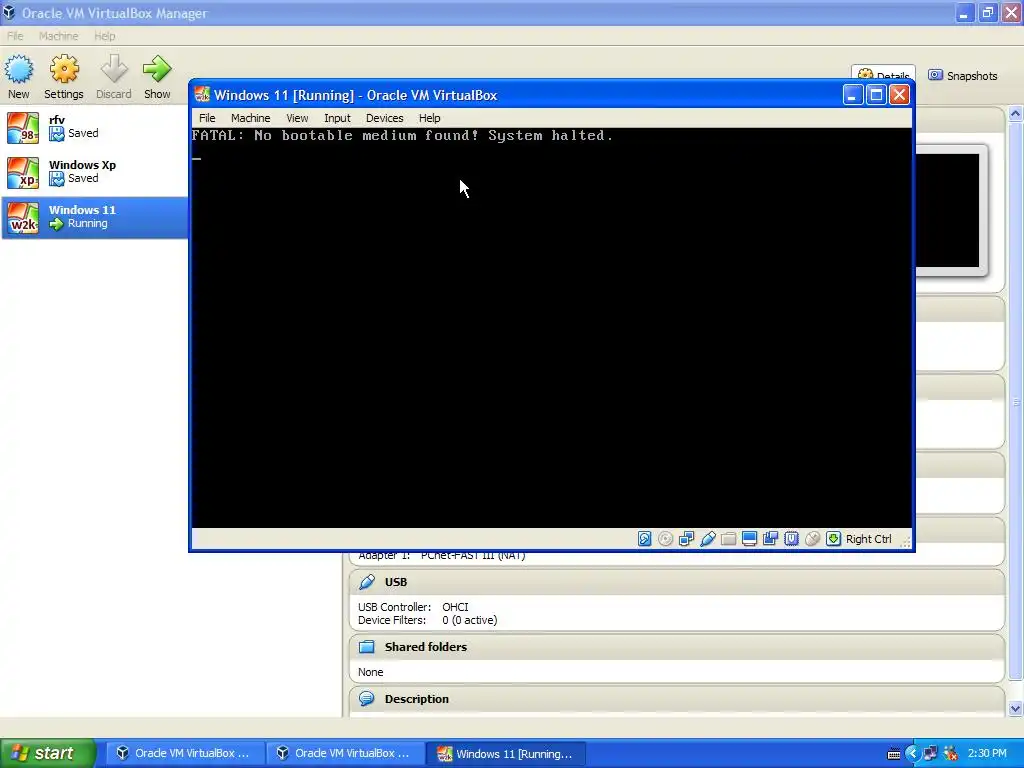
Task: Click the network adapters status icon
Action: [x=686, y=539]
